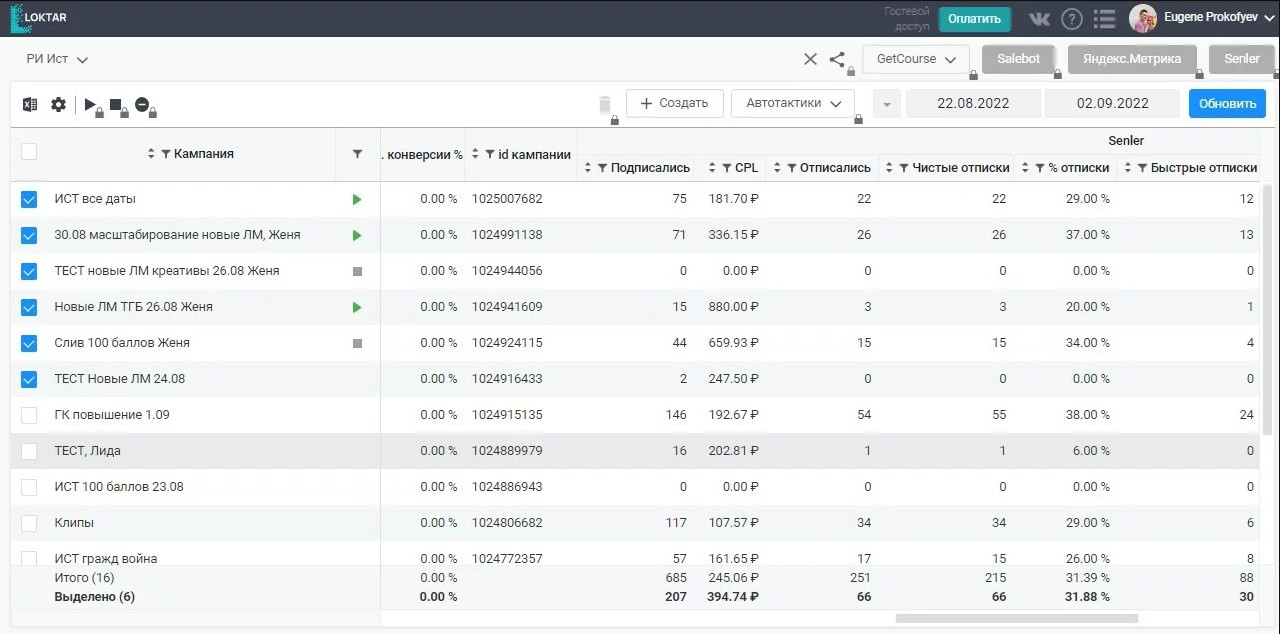Uncheck ИСТ все даты campaign
Screen dimensions: 1280x634
[29, 199]
